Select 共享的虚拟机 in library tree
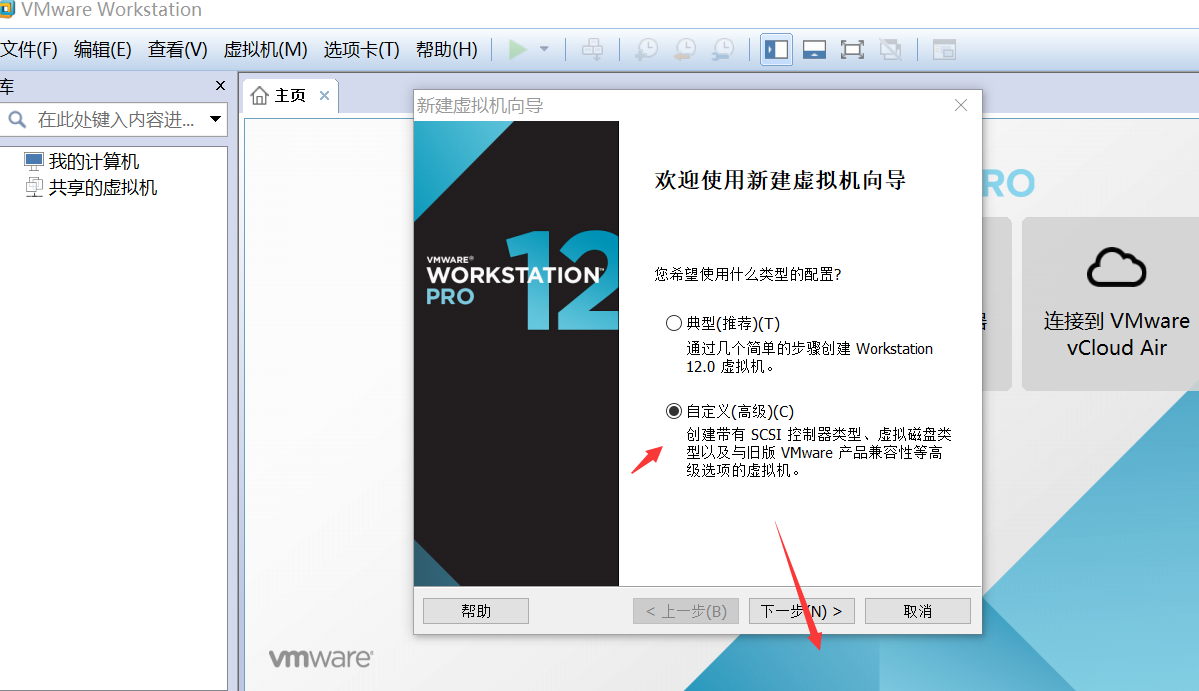 point(91,187)
